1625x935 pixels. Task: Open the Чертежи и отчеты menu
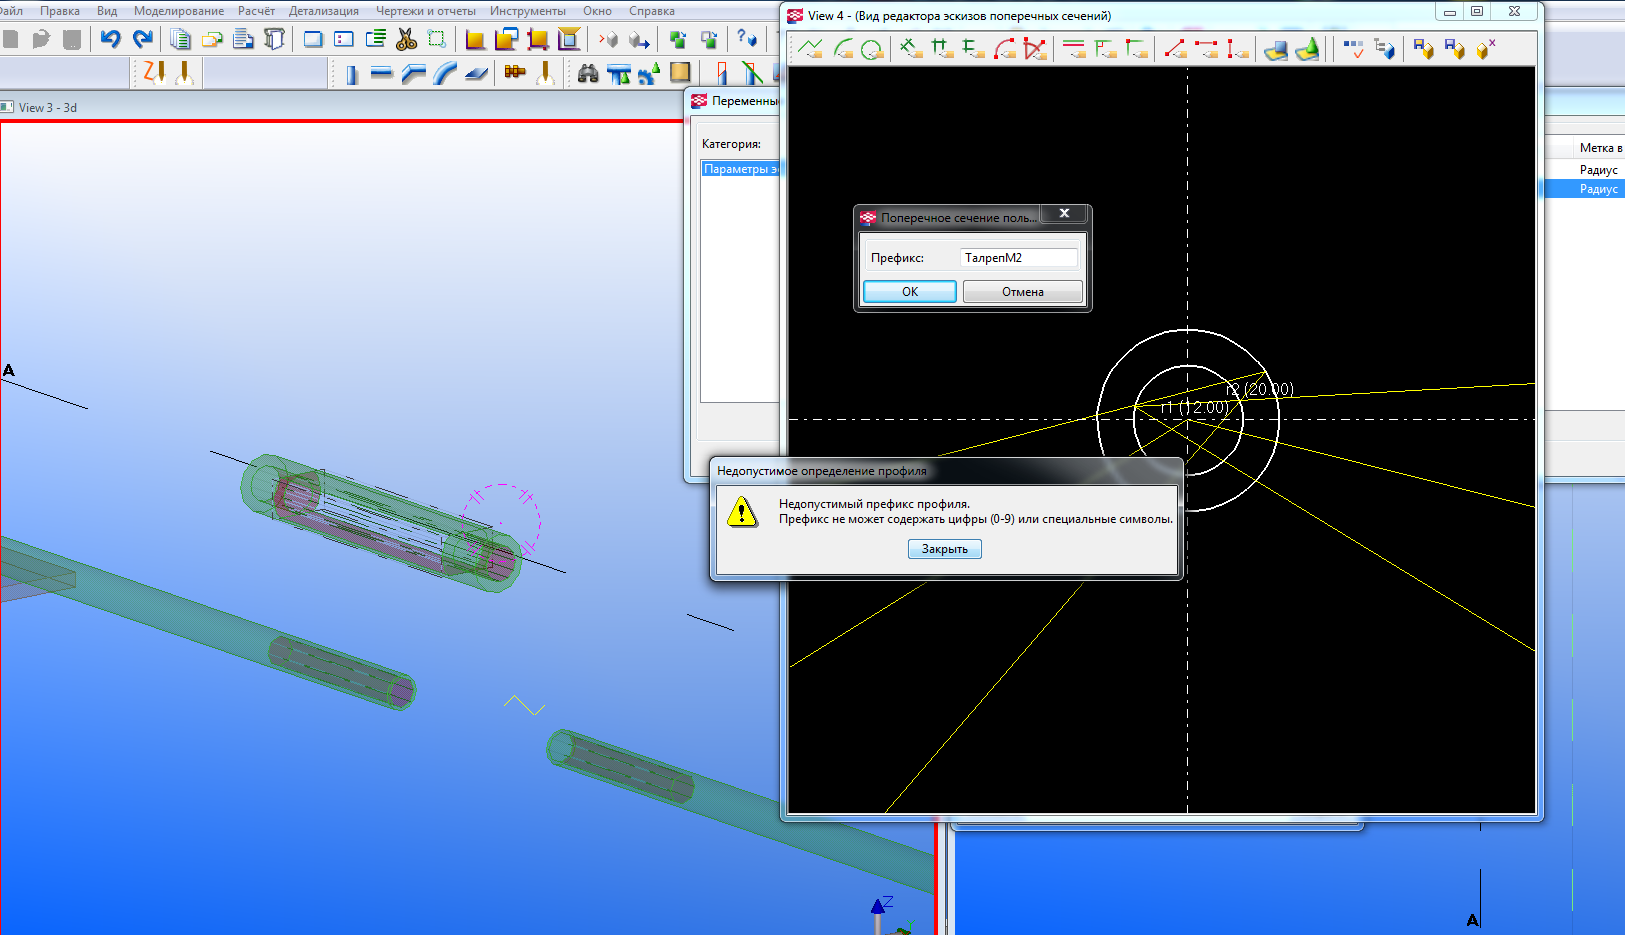(x=425, y=11)
